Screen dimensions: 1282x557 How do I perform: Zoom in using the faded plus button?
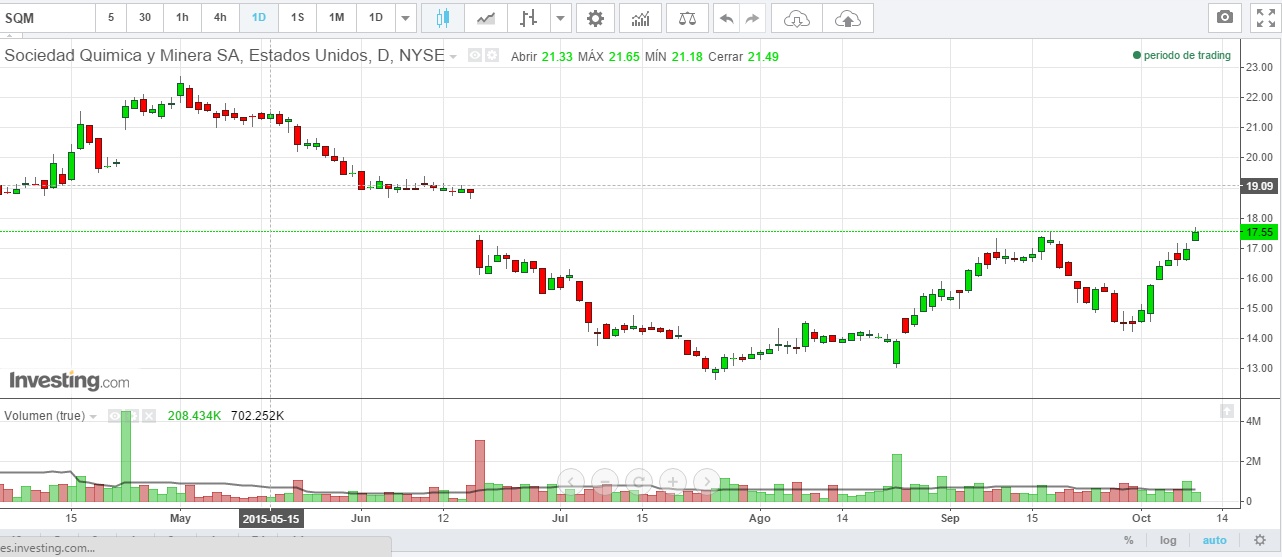[x=673, y=481]
